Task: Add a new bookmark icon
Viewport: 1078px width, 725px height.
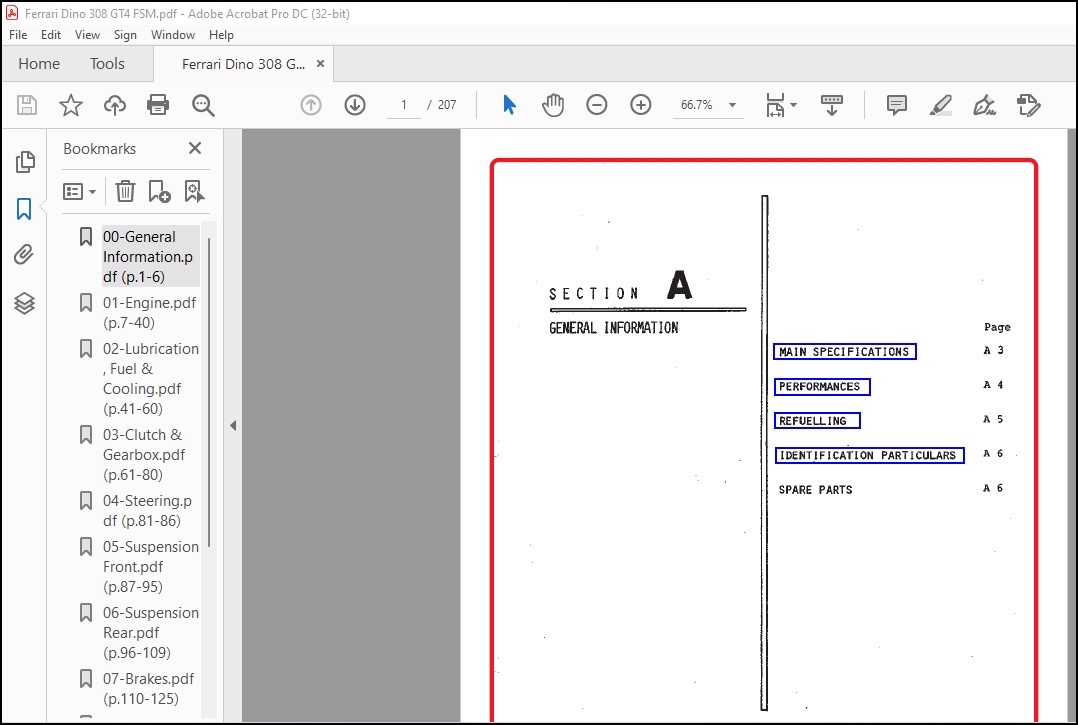Action: click(x=160, y=191)
